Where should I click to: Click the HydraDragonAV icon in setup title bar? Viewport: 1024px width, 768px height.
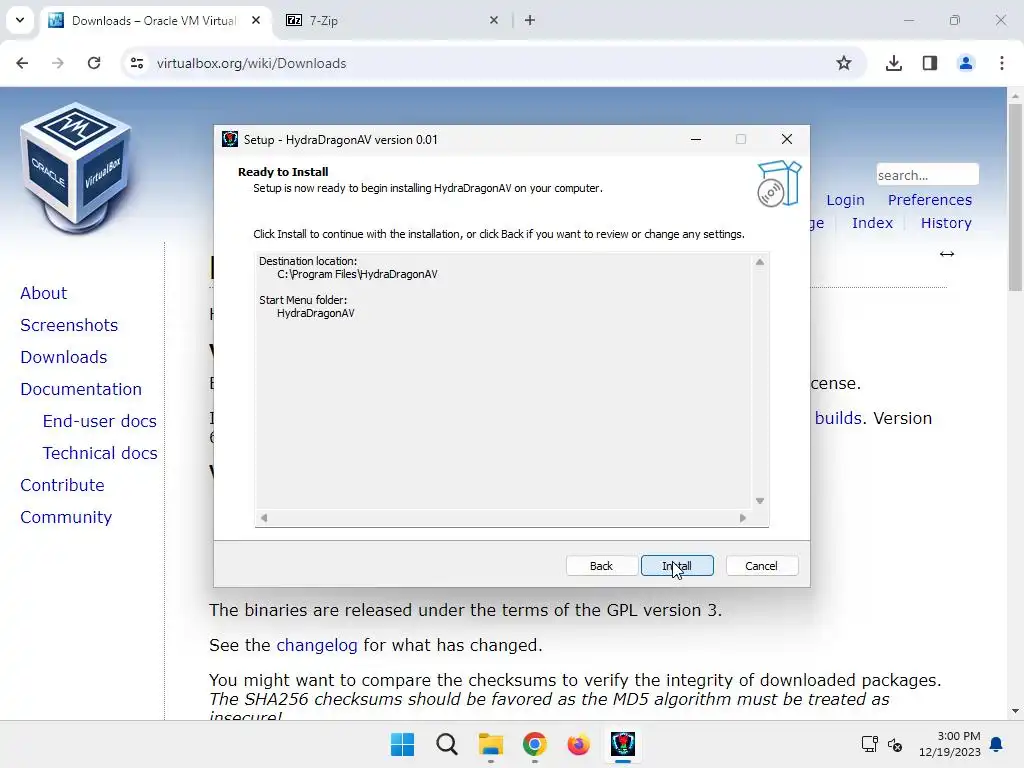tap(230, 139)
